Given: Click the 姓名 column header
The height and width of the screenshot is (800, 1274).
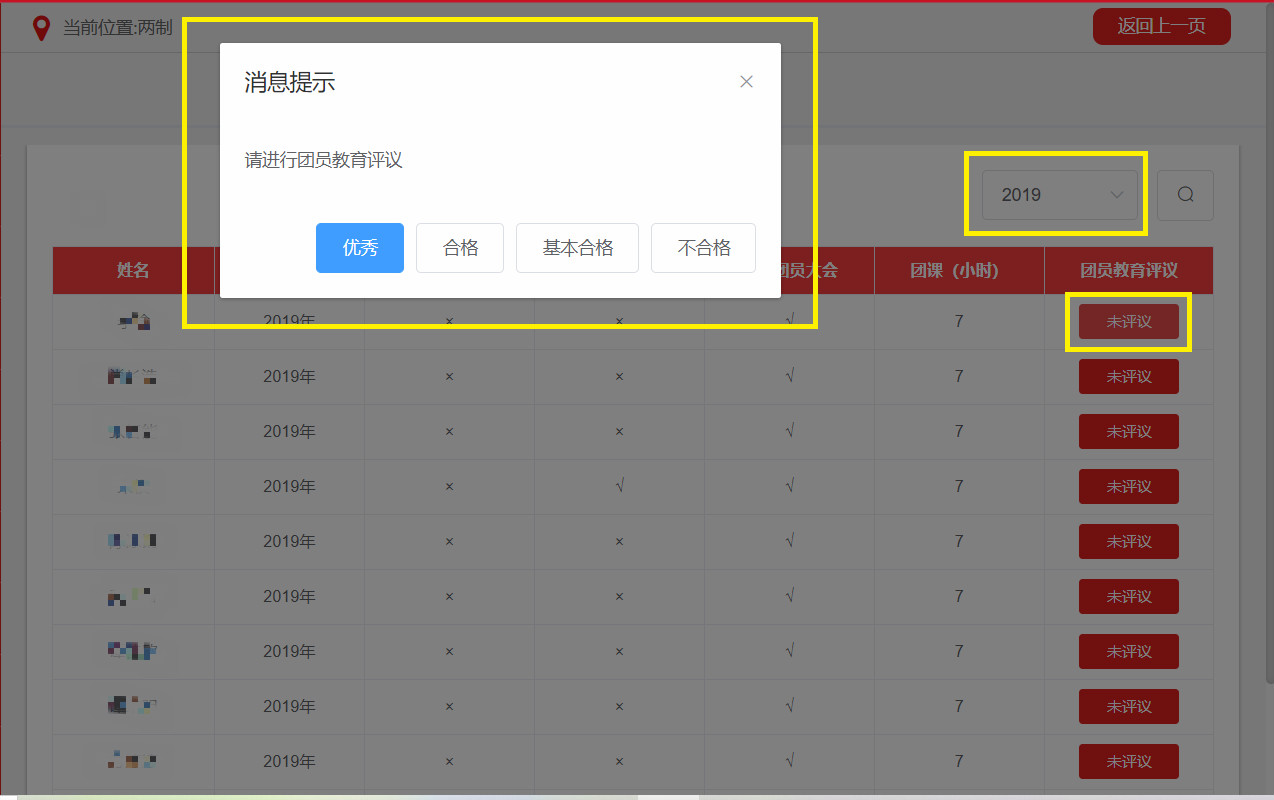Looking at the screenshot, I should (x=133, y=271).
